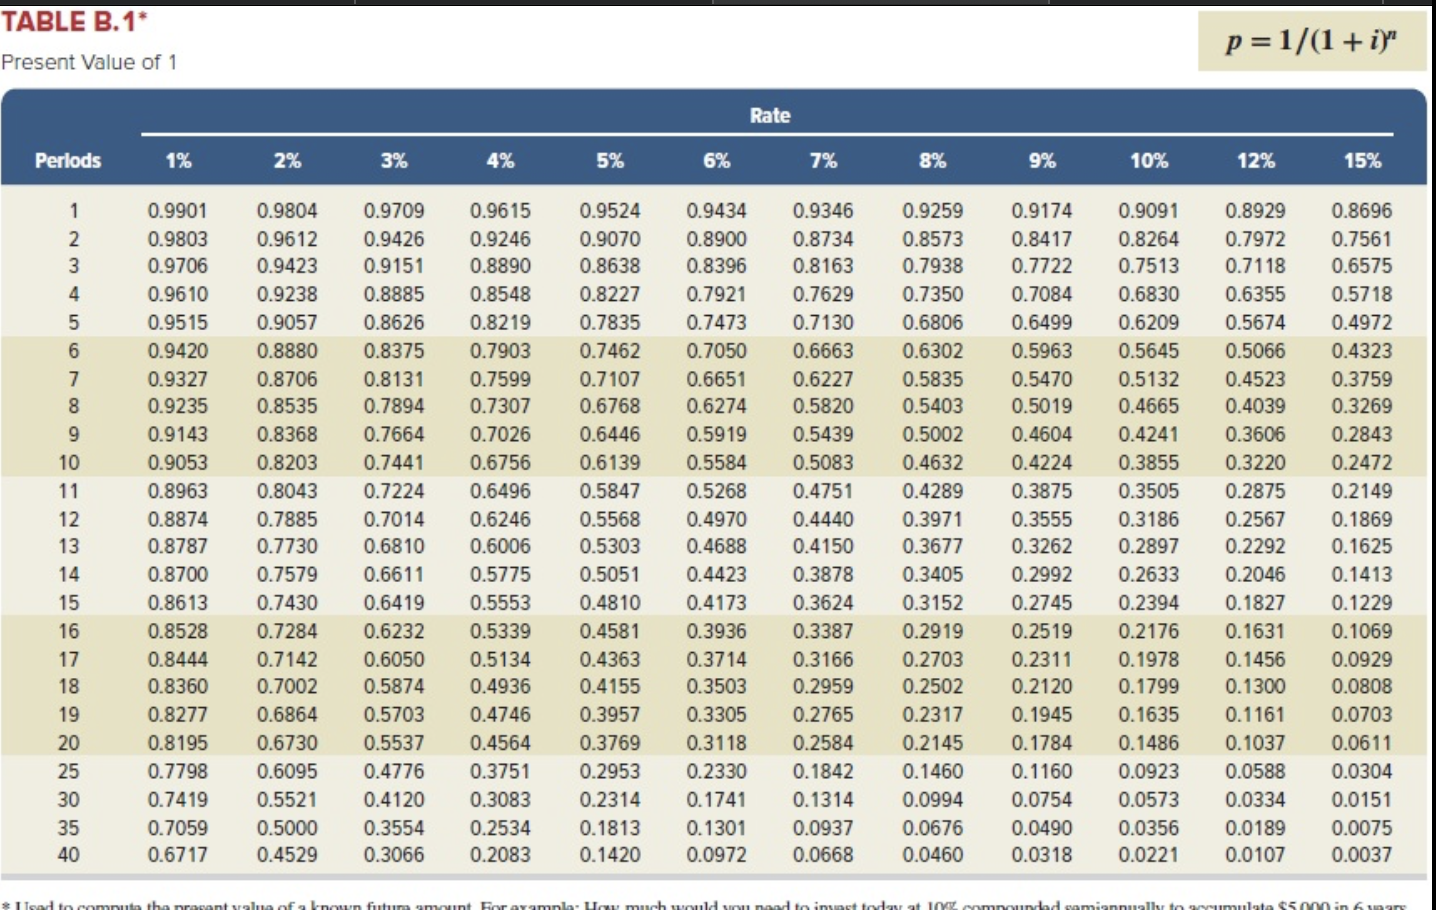Image resolution: width=1436 pixels, height=910 pixels.
Task: Click 0.8264 in period 2 under 10%
Action: [x=1148, y=239]
